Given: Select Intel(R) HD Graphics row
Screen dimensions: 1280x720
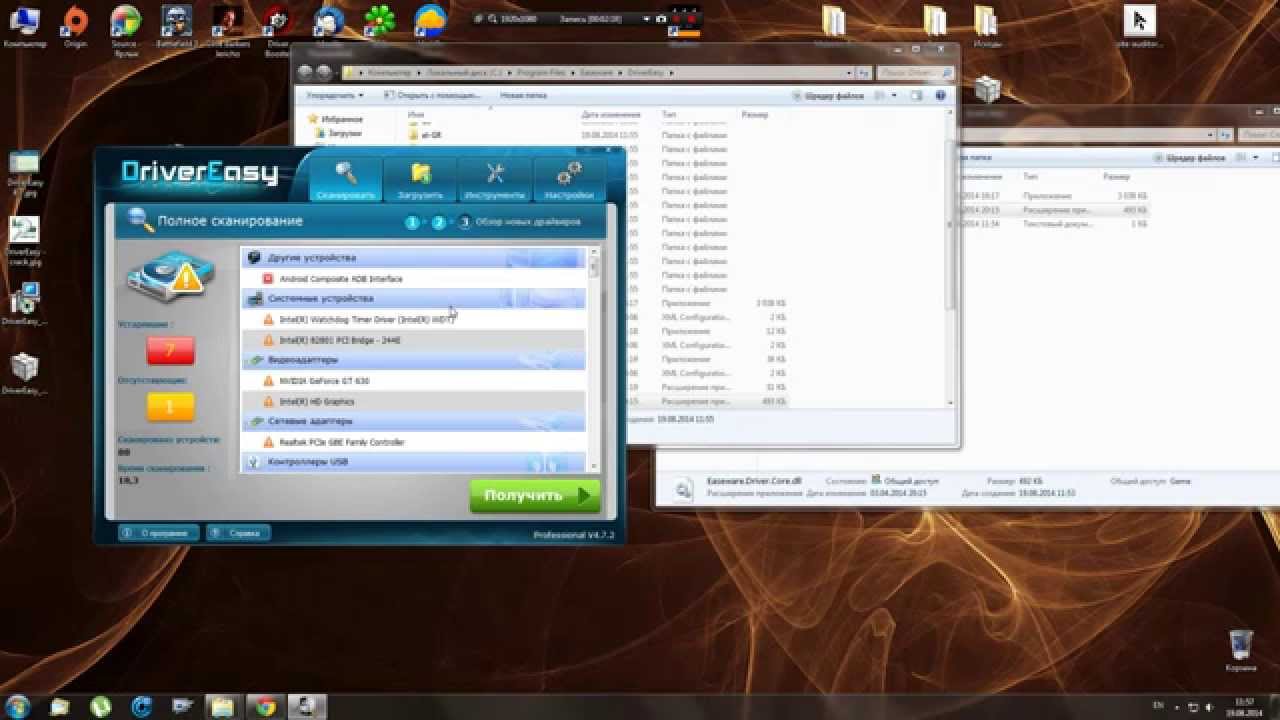Looking at the screenshot, I should pos(413,401).
